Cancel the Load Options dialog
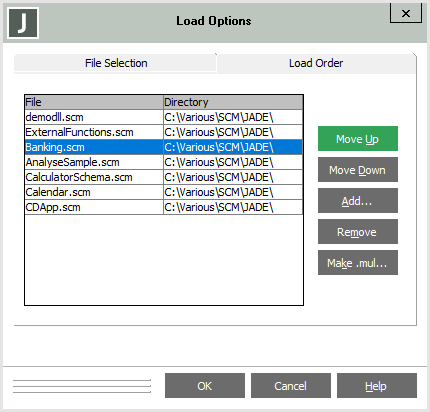The image size is (430, 412). [x=291, y=386]
